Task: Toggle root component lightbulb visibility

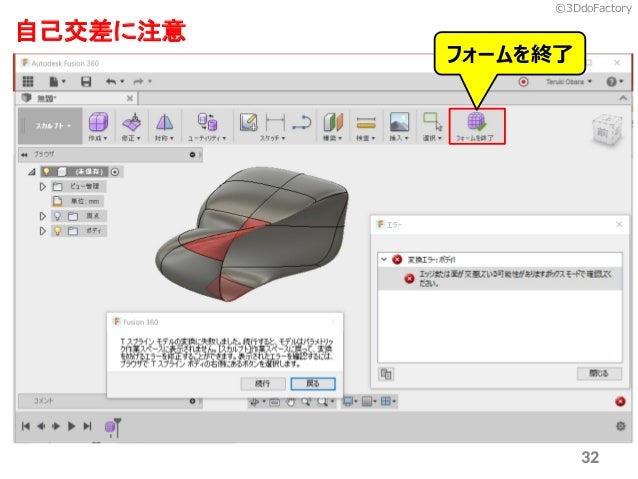Action: tap(47, 172)
